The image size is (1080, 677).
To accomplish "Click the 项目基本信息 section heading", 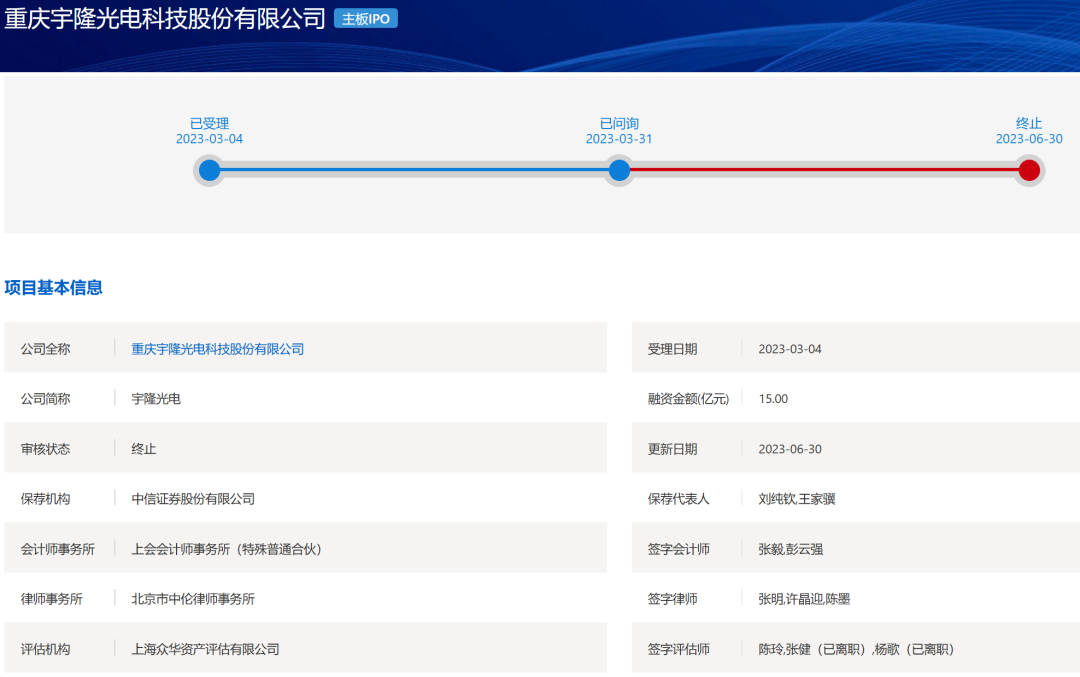I will coord(54,287).
